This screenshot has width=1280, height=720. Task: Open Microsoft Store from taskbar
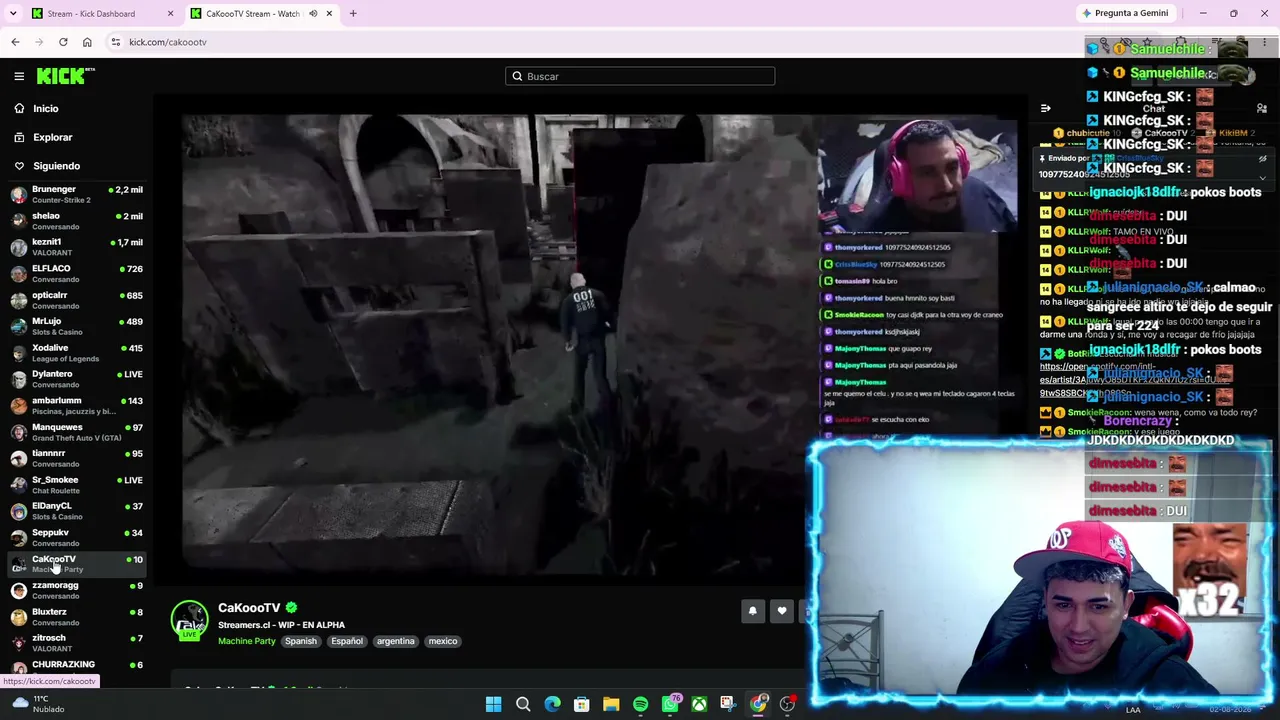click(x=581, y=705)
